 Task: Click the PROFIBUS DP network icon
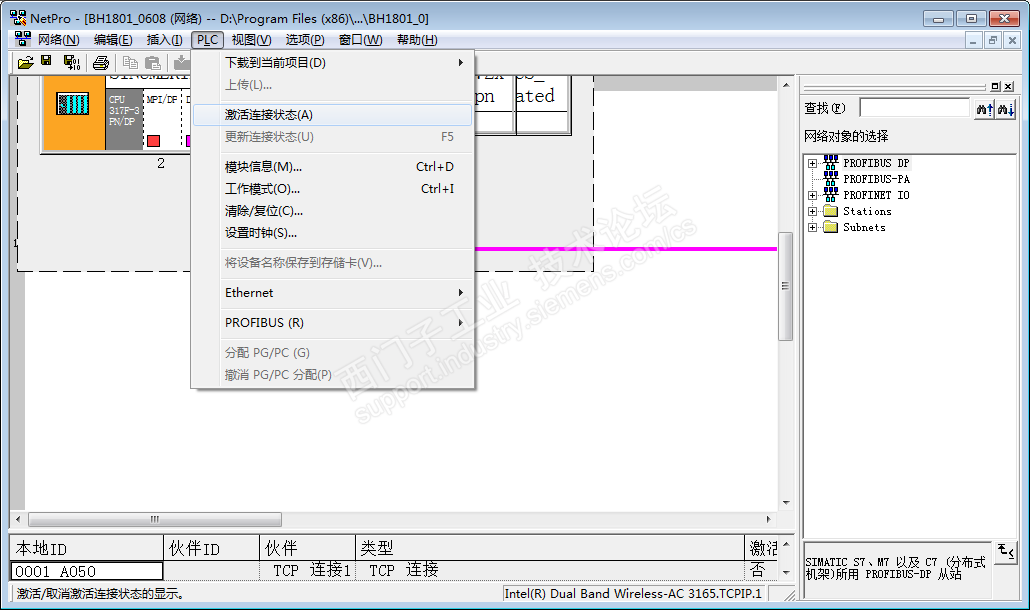tap(831, 162)
